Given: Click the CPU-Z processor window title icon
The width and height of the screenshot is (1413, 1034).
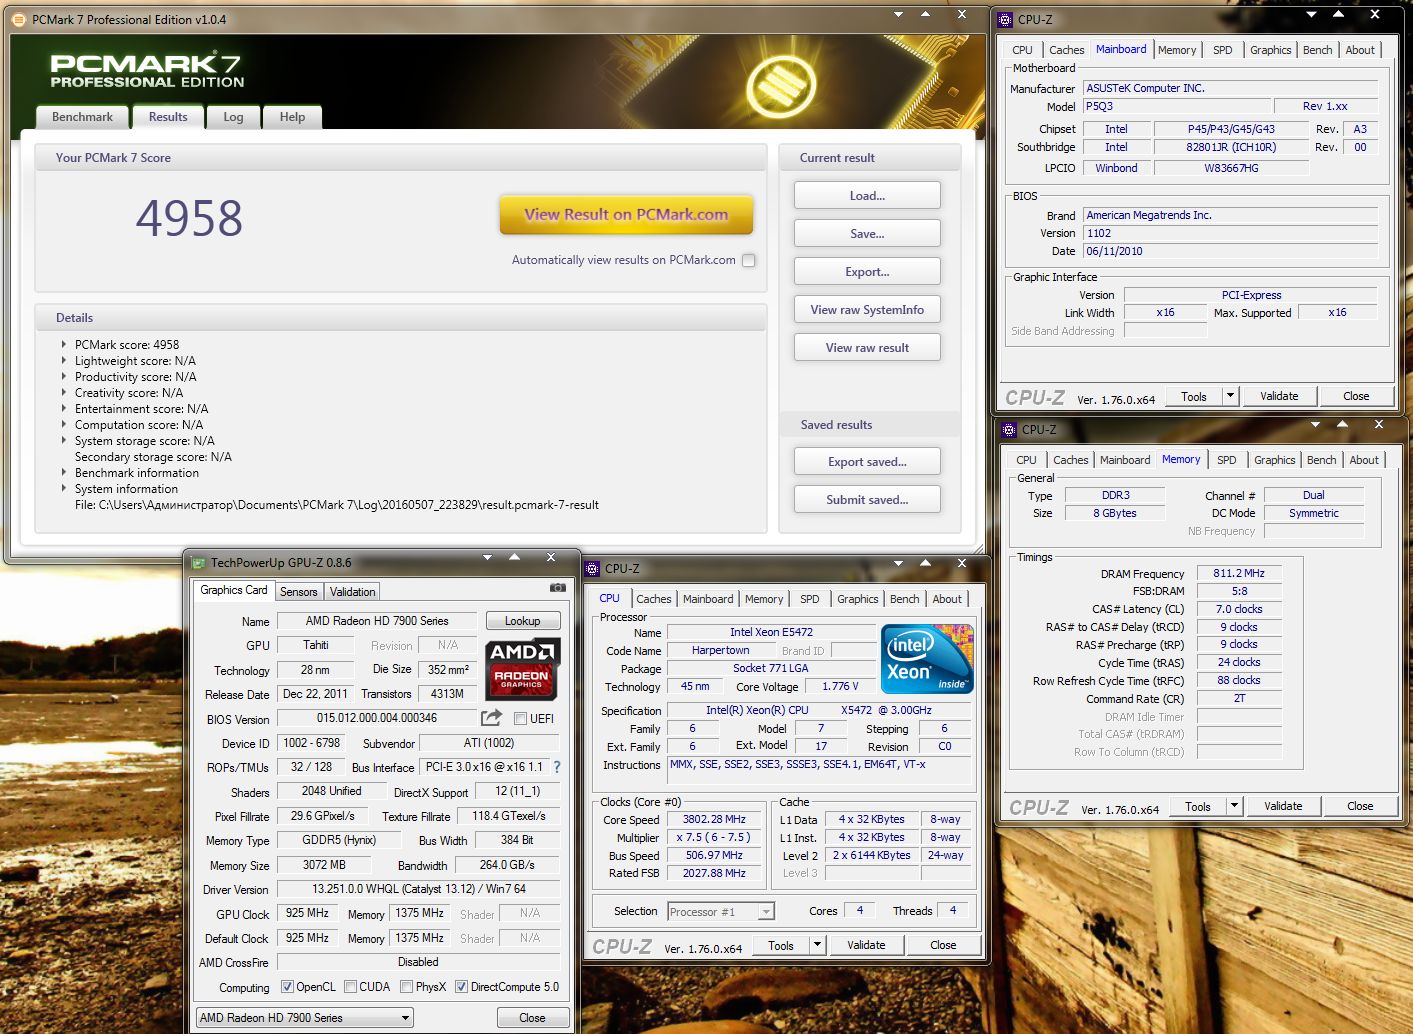Looking at the screenshot, I should pos(593,568).
